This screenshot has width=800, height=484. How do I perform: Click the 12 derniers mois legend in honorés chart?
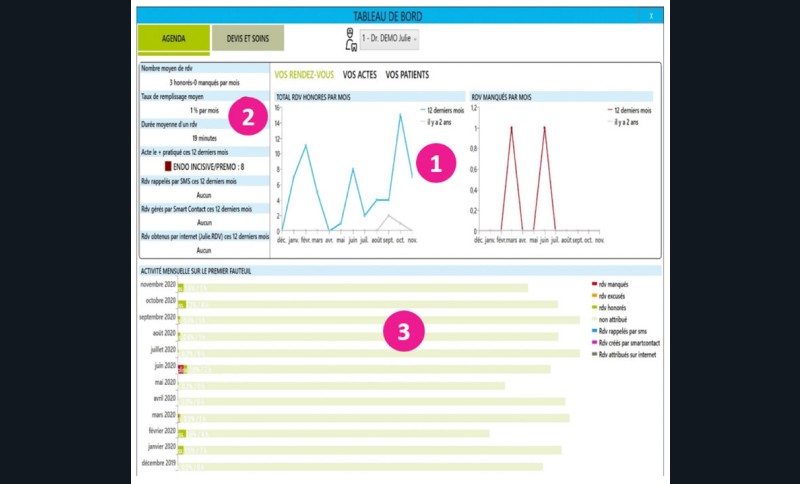tap(442, 110)
